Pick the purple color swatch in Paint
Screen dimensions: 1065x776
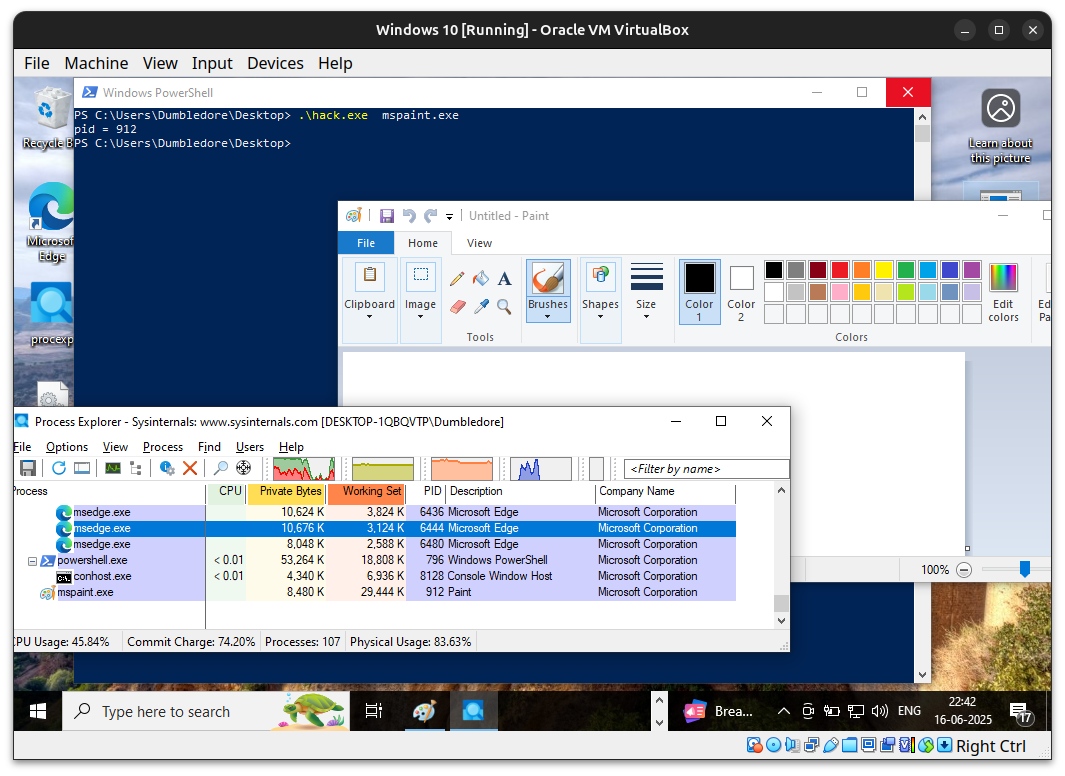972,270
